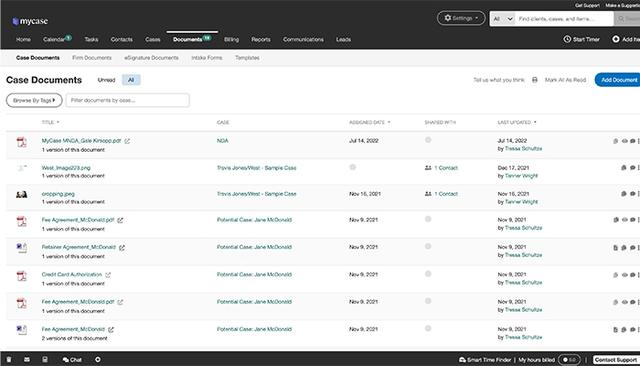Open the Filter documents by case box
This screenshot has width=640, height=366.
[127, 100]
